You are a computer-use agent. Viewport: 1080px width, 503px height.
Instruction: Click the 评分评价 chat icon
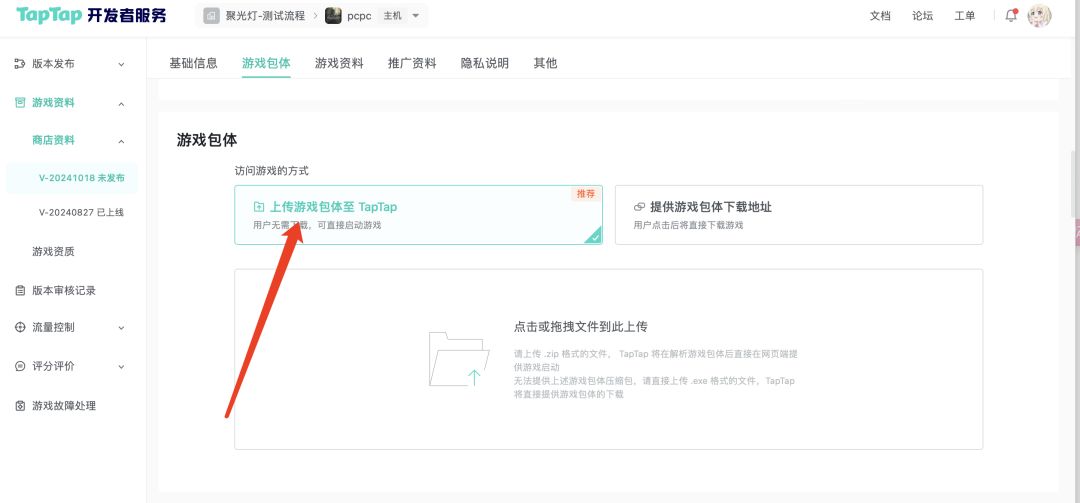point(20,367)
